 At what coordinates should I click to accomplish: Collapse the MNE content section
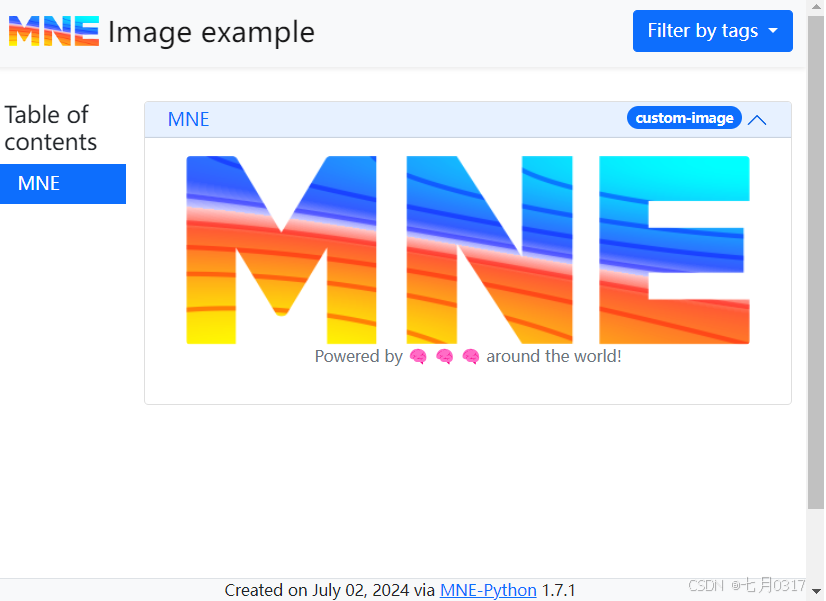[757, 119]
